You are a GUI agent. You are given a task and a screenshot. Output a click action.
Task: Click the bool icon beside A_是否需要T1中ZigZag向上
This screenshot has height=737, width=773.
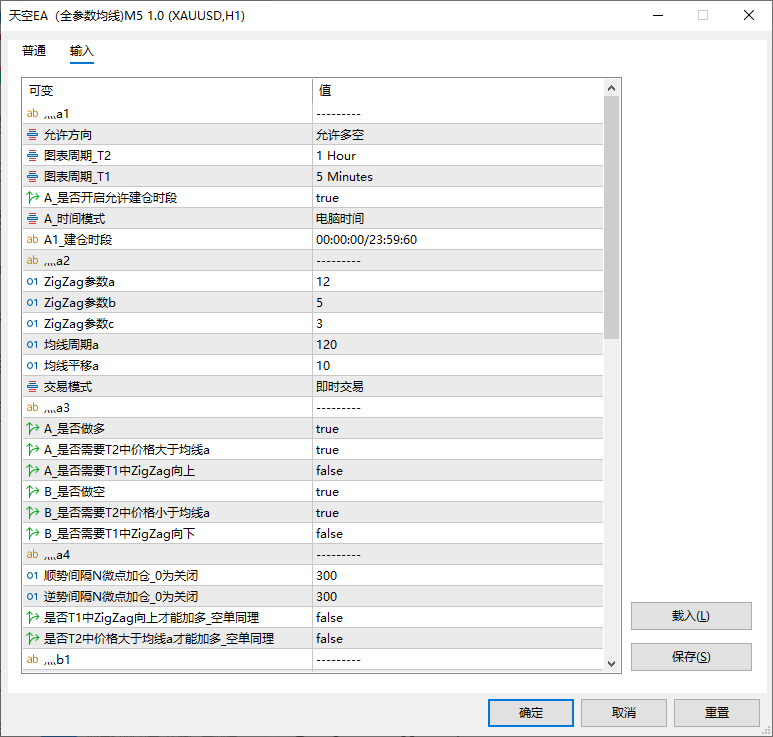click(33, 470)
